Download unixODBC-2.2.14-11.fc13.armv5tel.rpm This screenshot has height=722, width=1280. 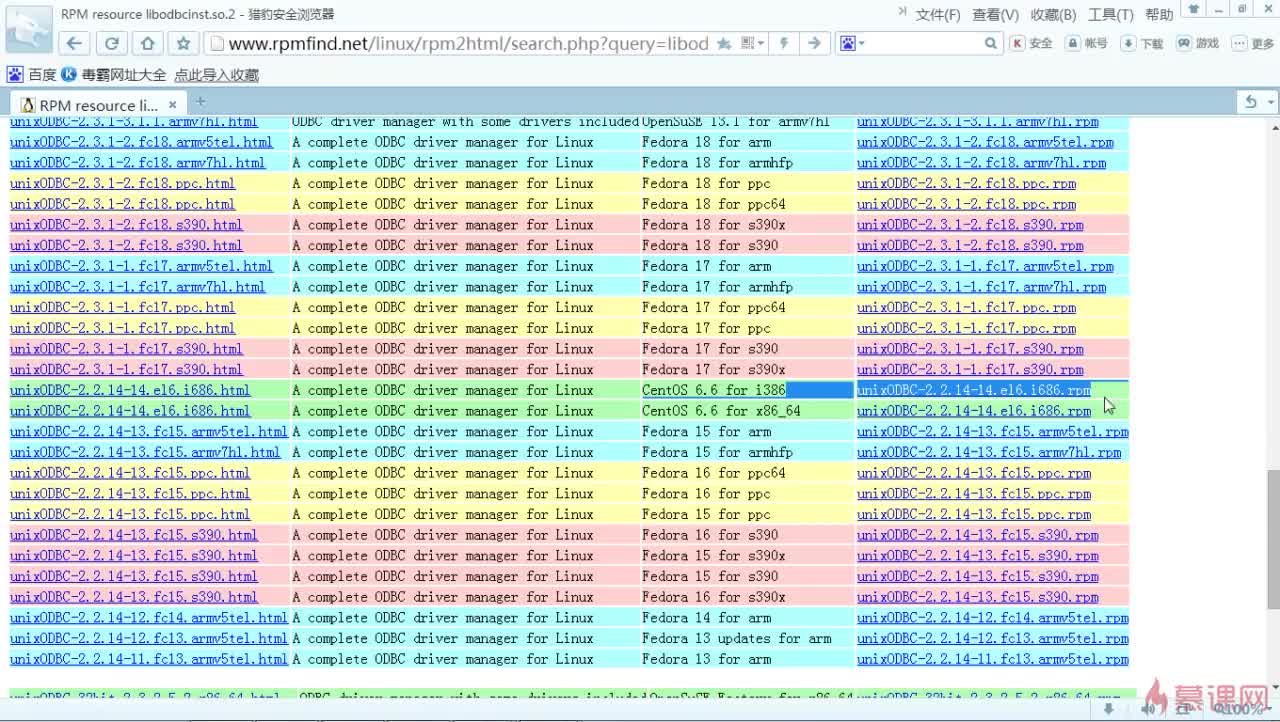(x=993, y=659)
